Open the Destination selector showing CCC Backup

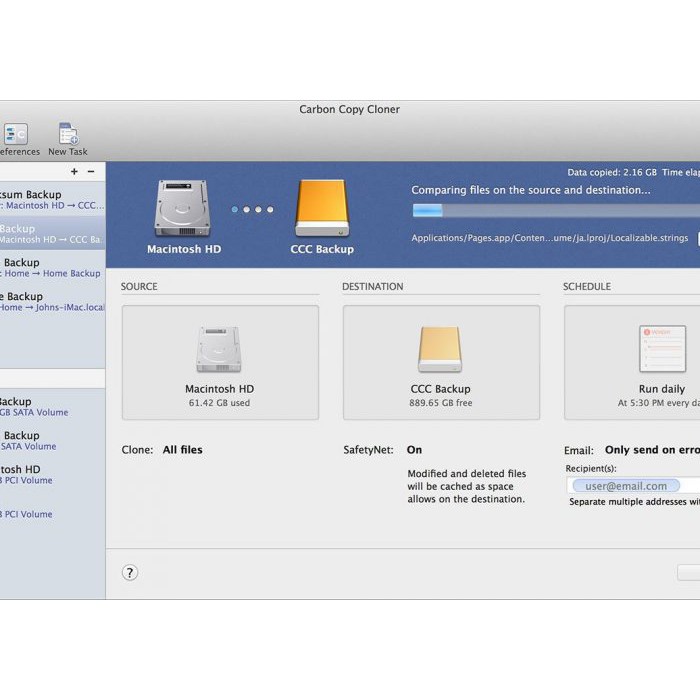pyautogui.click(x=441, y=362)
